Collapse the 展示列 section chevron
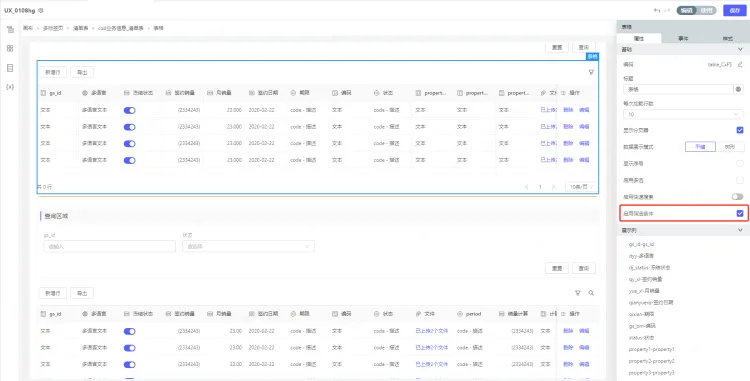 (x=740, y=230)
